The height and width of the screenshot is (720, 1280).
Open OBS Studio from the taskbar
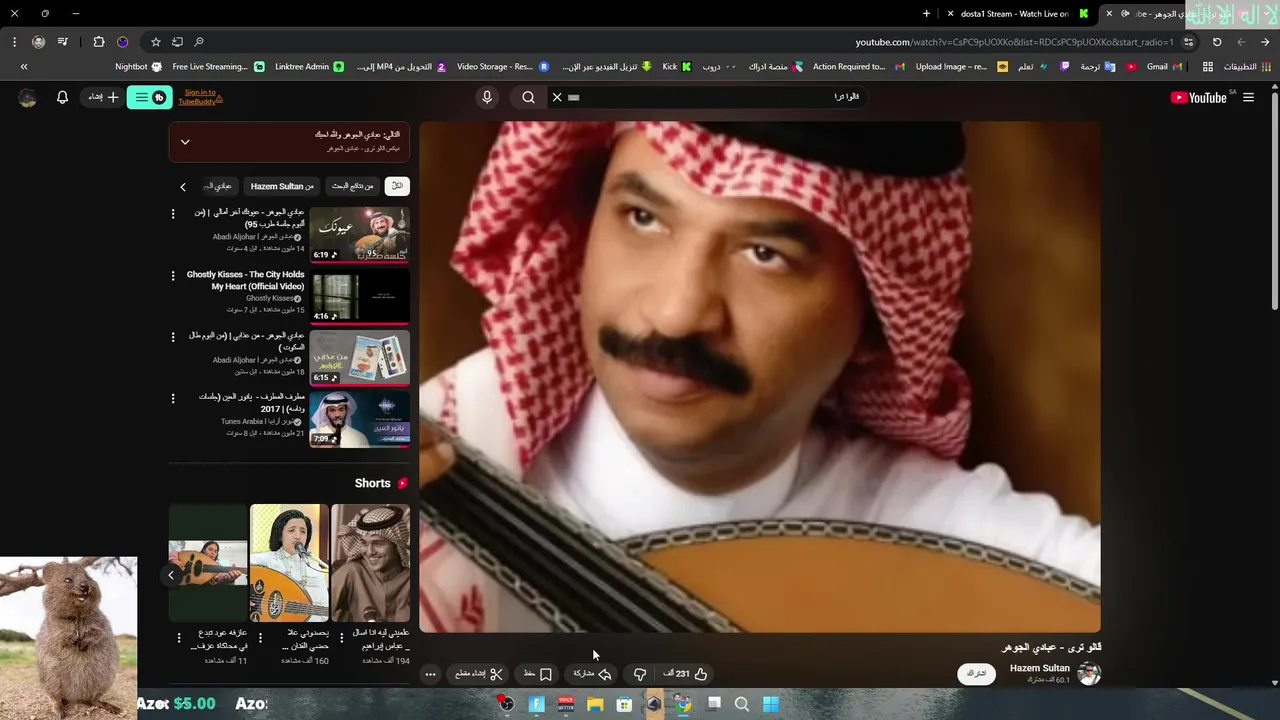[x=507, y=704]
